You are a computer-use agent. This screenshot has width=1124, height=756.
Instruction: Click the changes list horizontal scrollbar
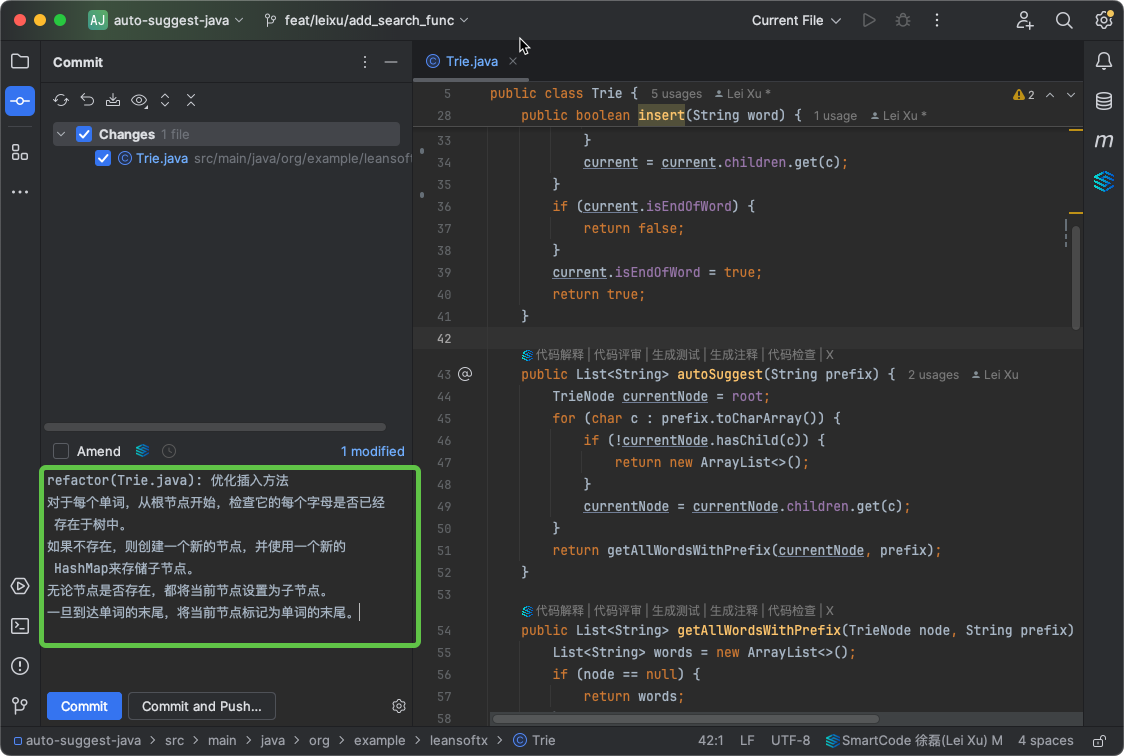(215, 427)
